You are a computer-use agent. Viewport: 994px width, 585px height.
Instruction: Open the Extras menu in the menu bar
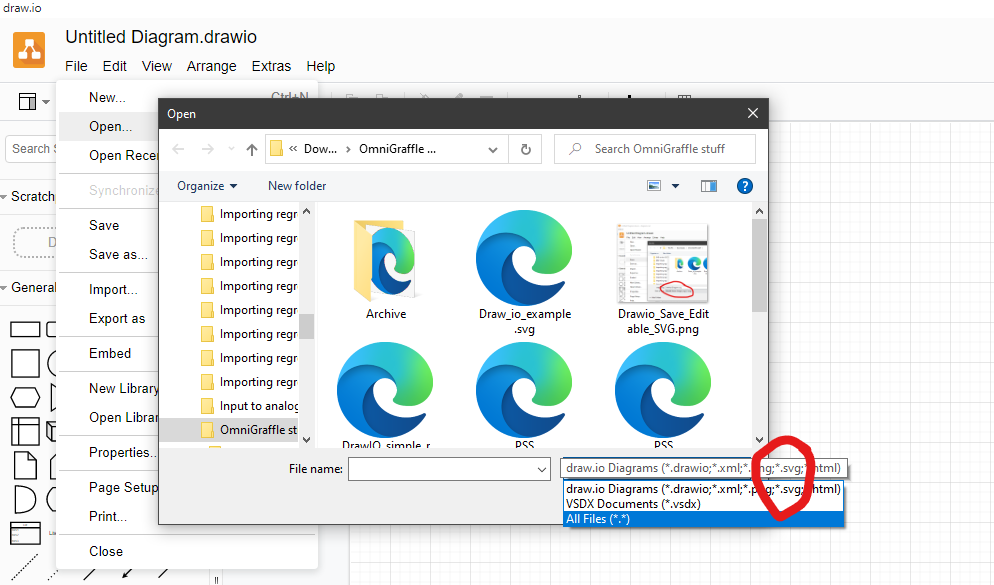click(x=271, y=66)
